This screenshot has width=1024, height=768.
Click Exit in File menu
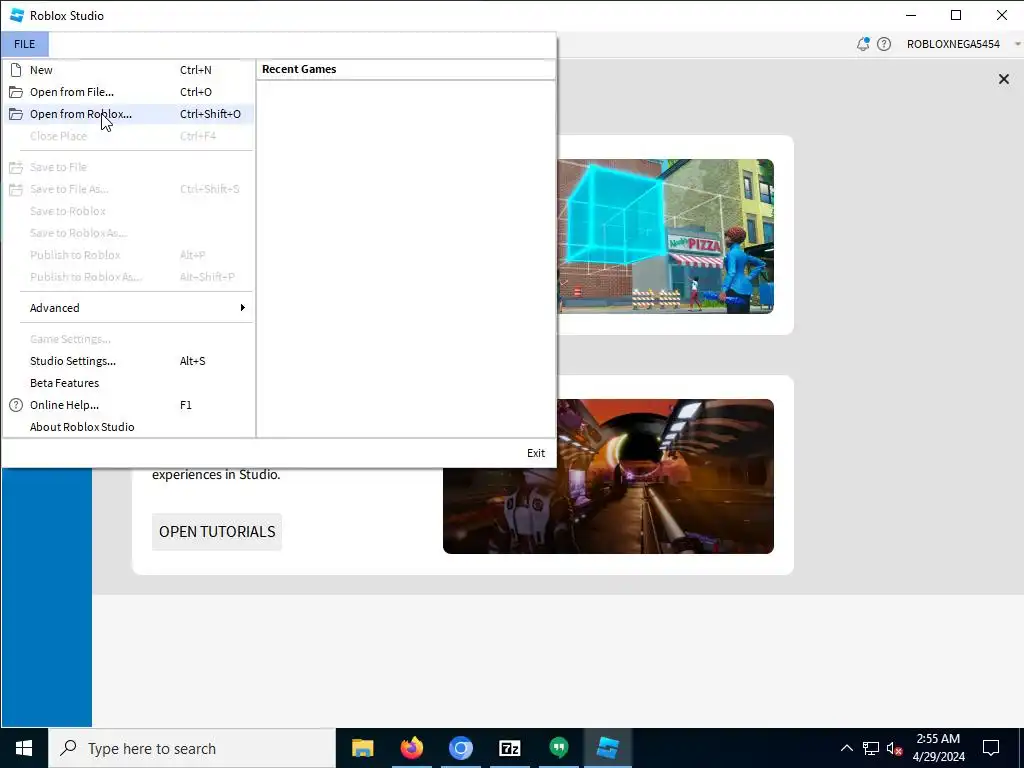536,453
